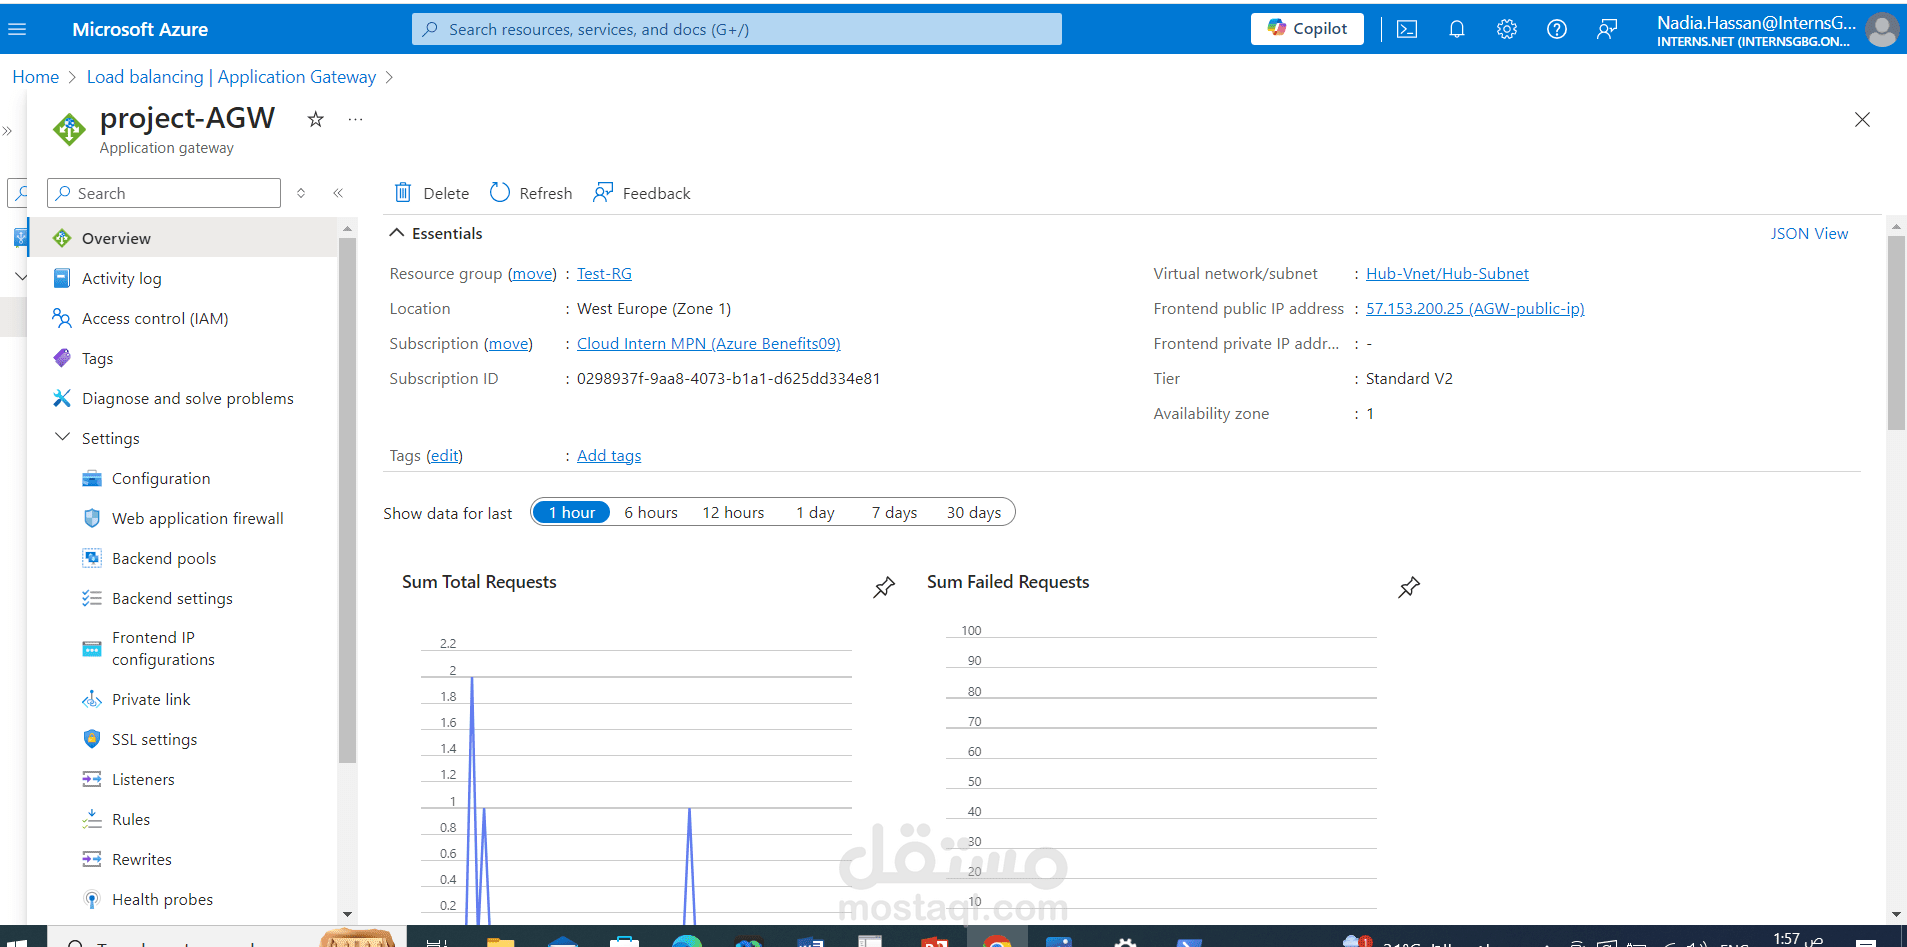Open the notifications bell
Image resolution: width=1907 pixels, height=947 pixels.
(x=1456, y=29)
